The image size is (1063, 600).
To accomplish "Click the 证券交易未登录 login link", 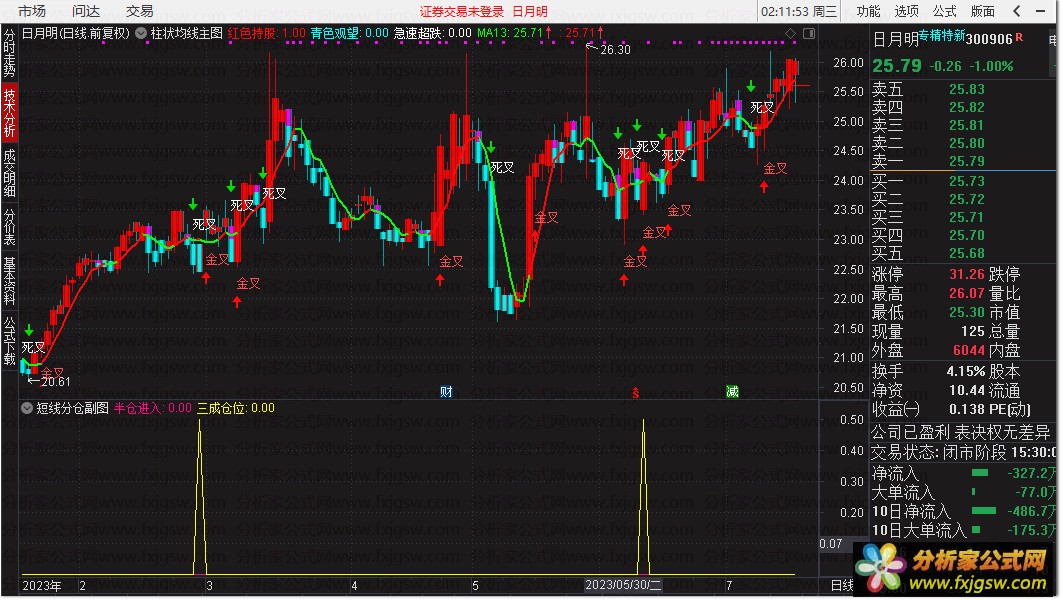I will click(x=462, y=12).
